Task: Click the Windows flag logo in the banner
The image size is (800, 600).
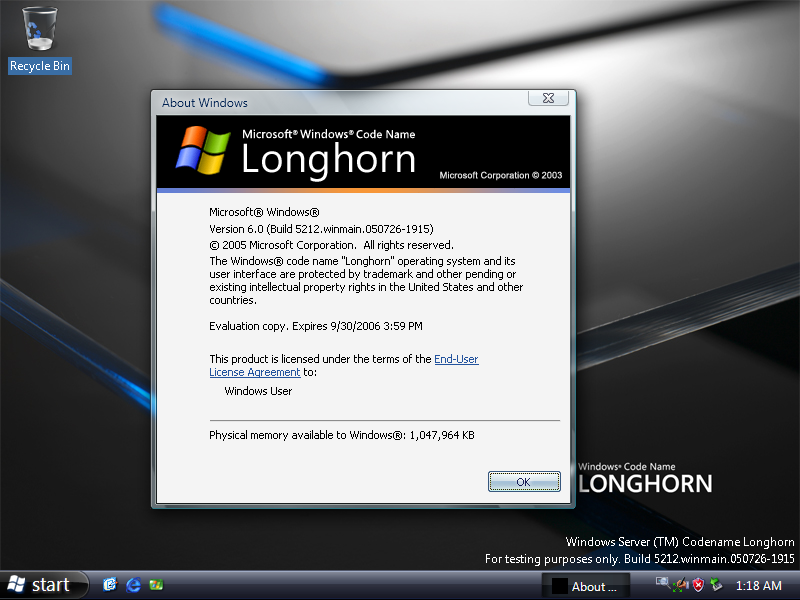Action: click(x=203, y=151)
